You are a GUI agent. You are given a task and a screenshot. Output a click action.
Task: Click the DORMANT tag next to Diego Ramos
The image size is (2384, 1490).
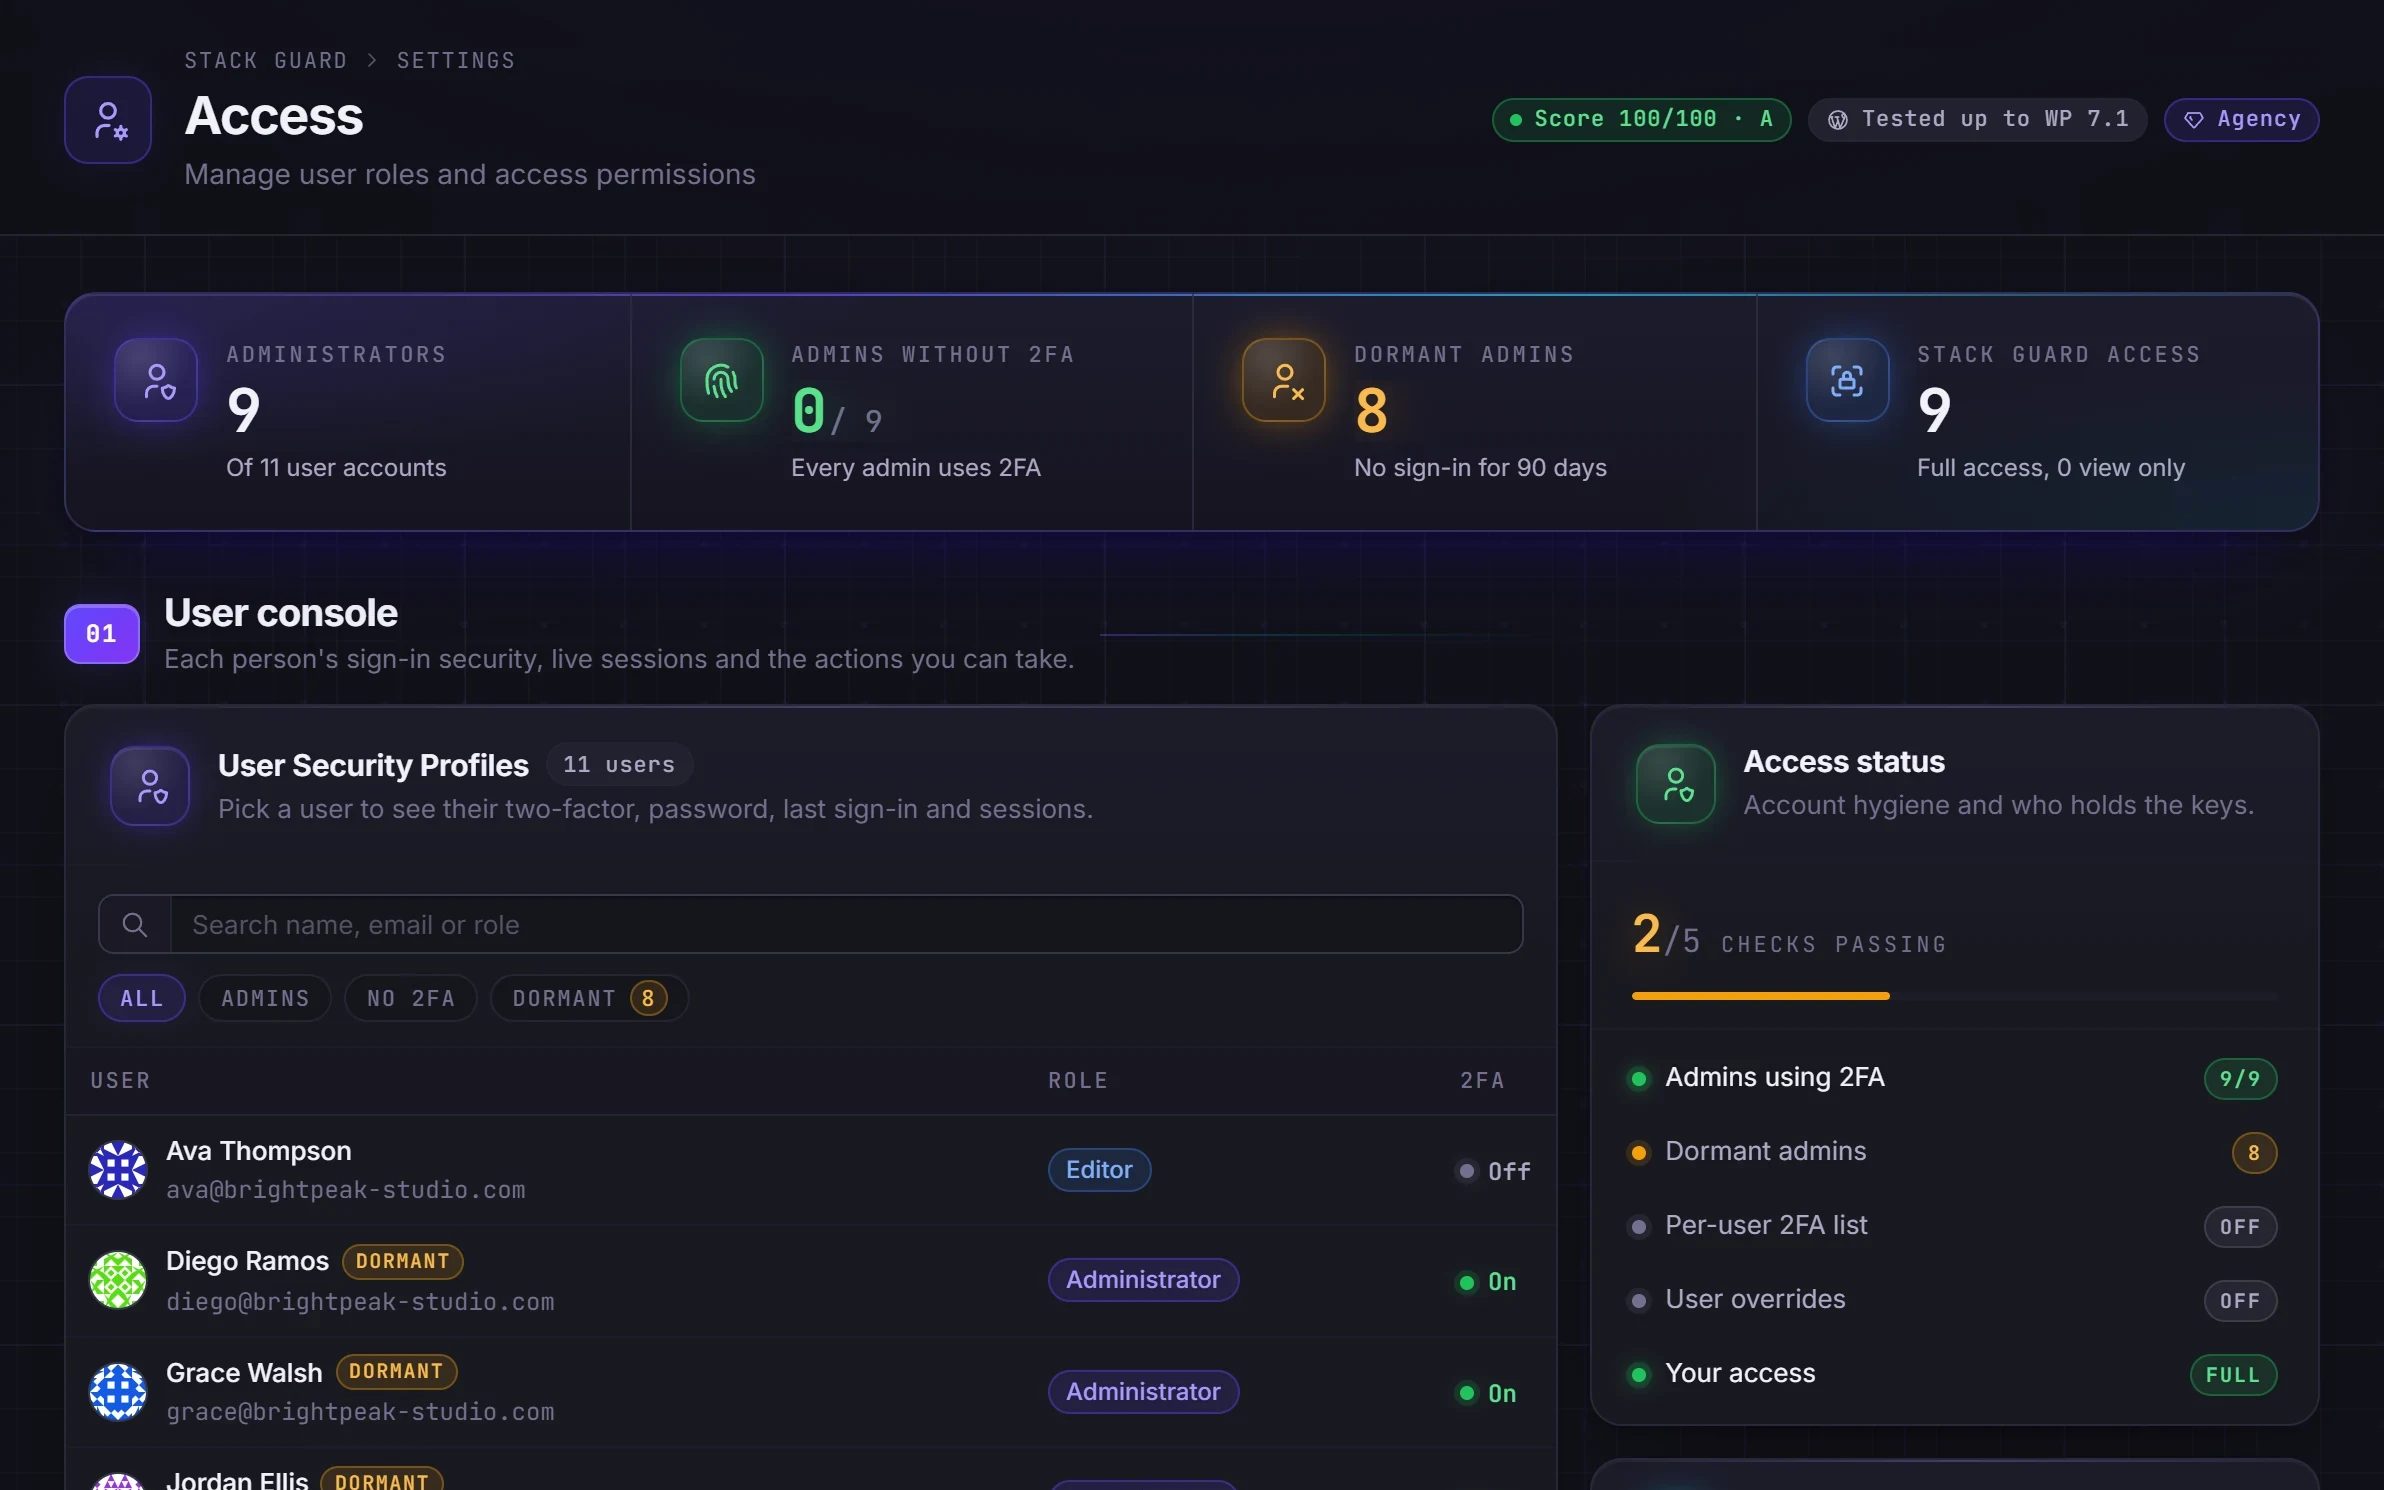coord(403,1261)
